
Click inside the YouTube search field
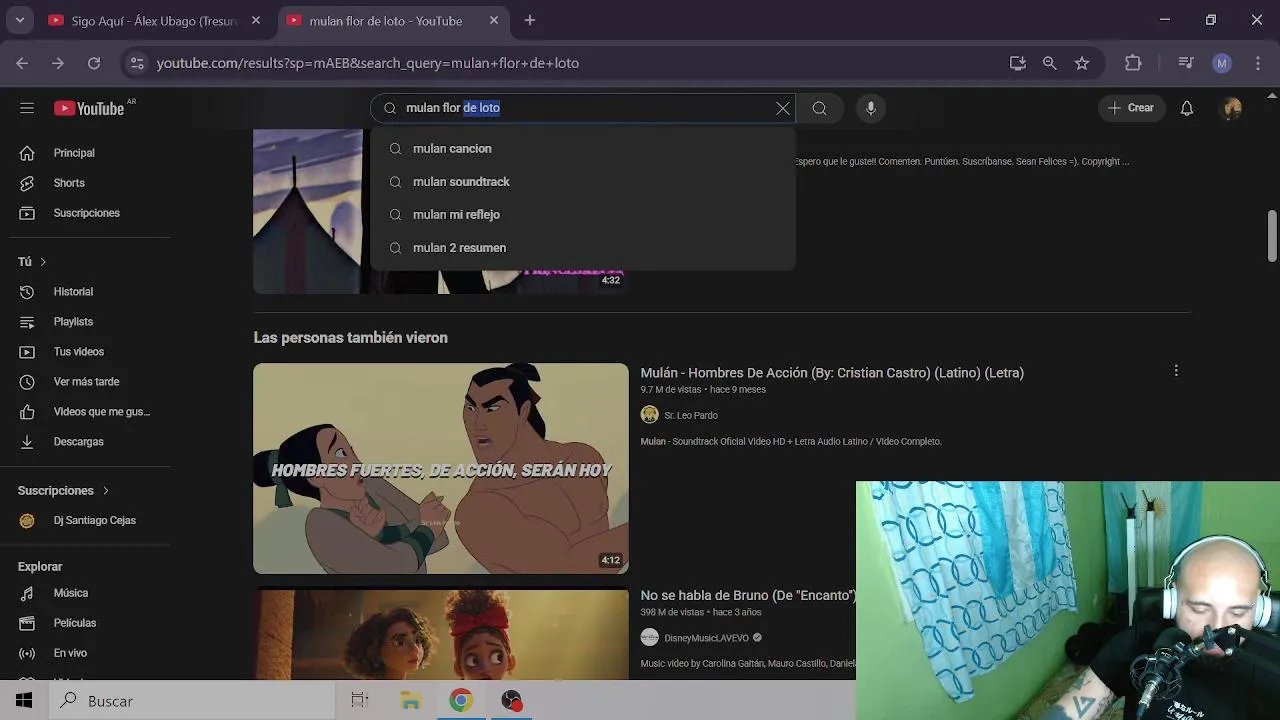[585, 108]
